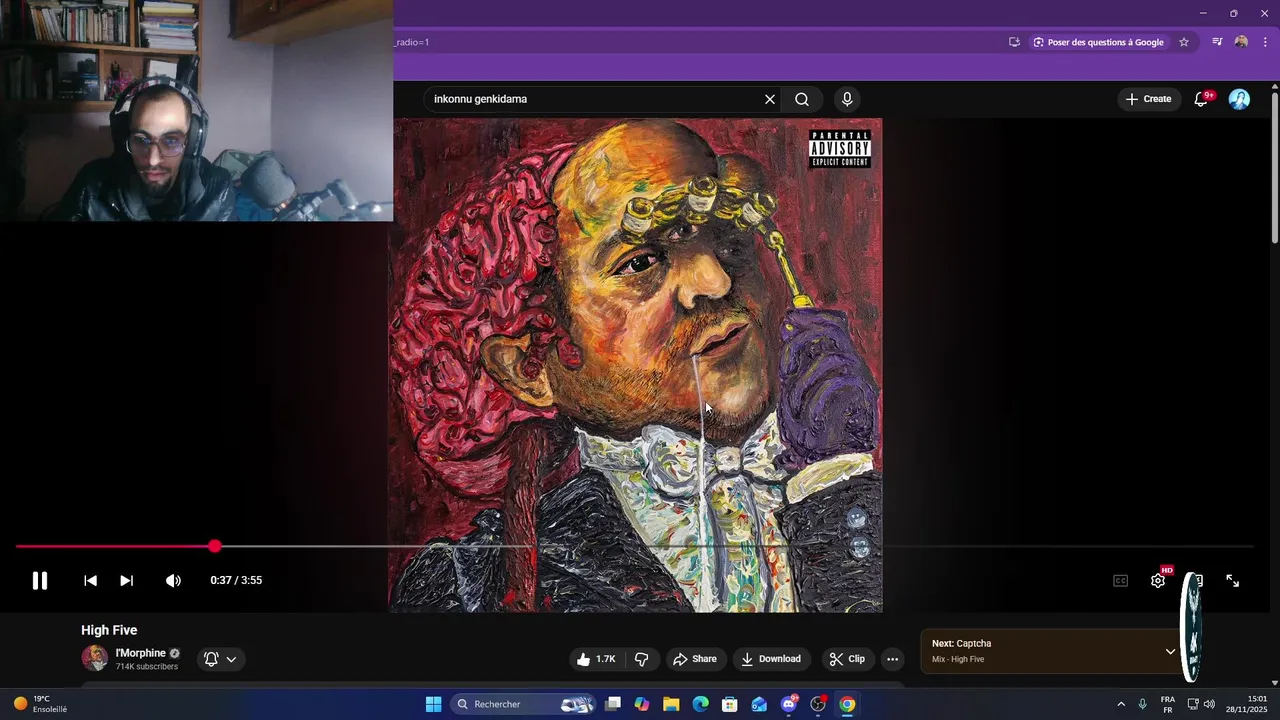Click the system tray microphone icon
The width and height of the screenshot is (1280, 720).
1142,704
